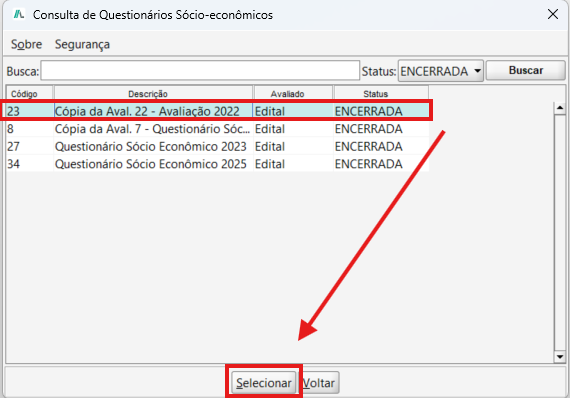Click ENCERRADA status cell in row 23
Screen dimensions: 570x398
(381, 111)
